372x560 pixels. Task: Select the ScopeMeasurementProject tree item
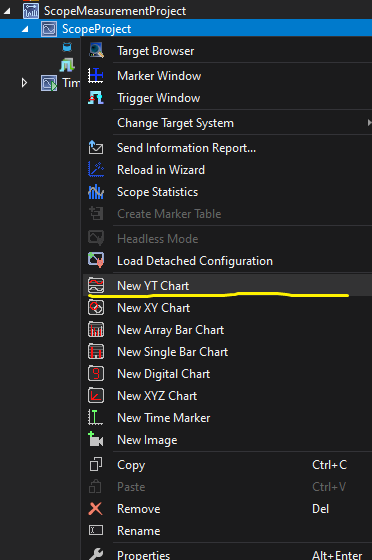(x=115, y=11)
